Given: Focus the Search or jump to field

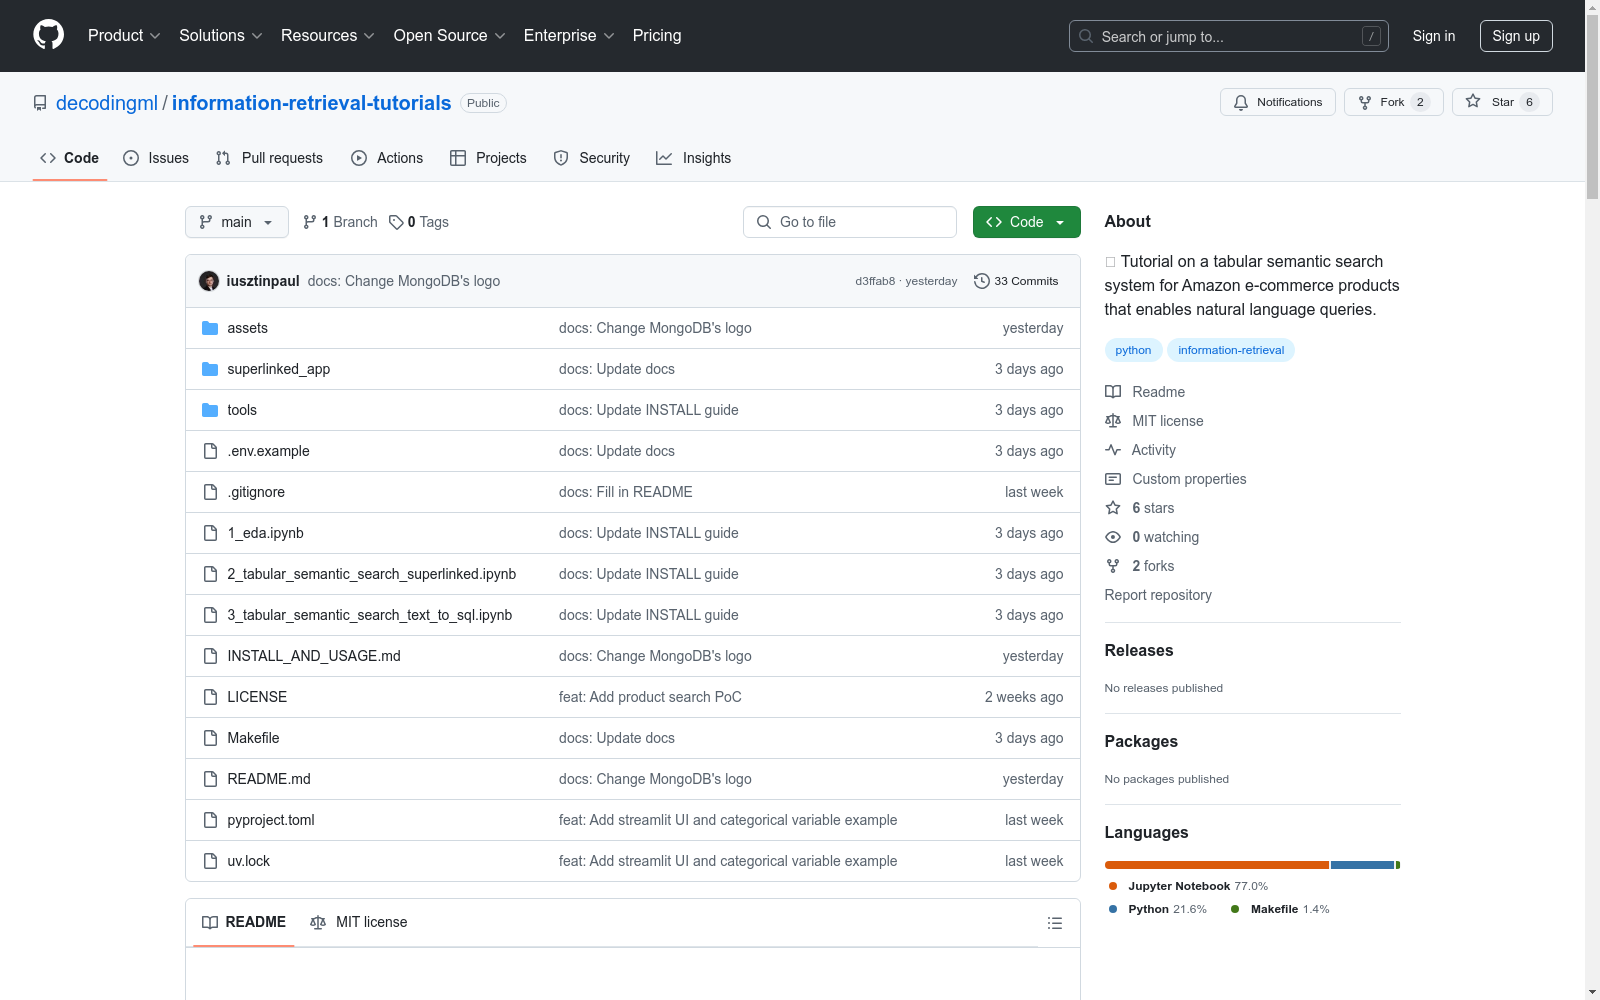Looking at the screenshot, I should [x=1229, y=36].
